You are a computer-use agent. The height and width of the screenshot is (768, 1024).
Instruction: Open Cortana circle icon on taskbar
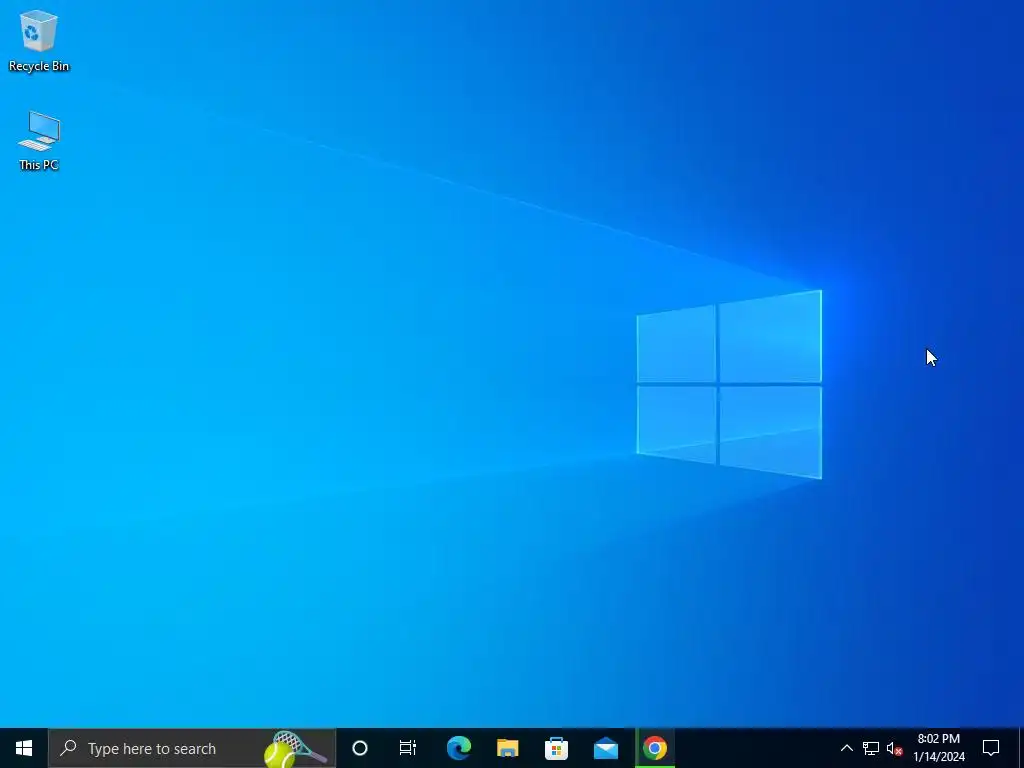tap(360, 748)
